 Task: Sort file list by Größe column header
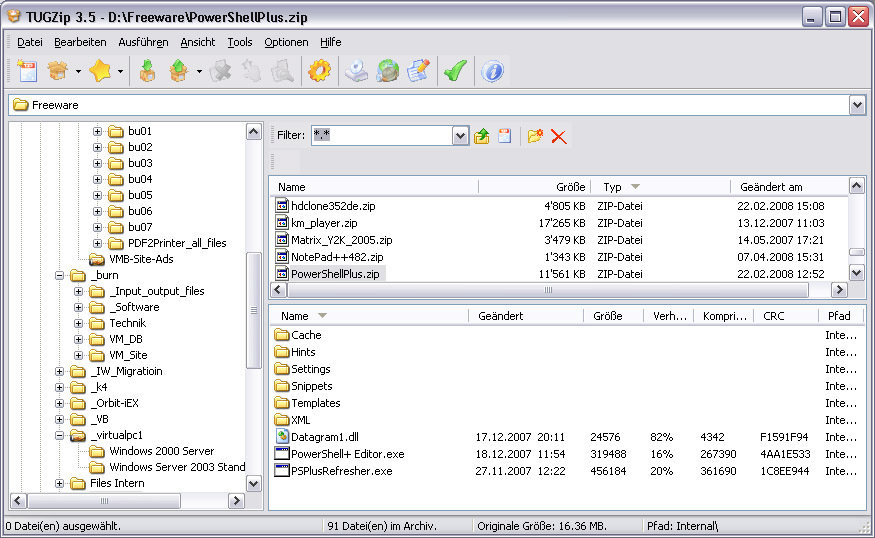[535, 187]
